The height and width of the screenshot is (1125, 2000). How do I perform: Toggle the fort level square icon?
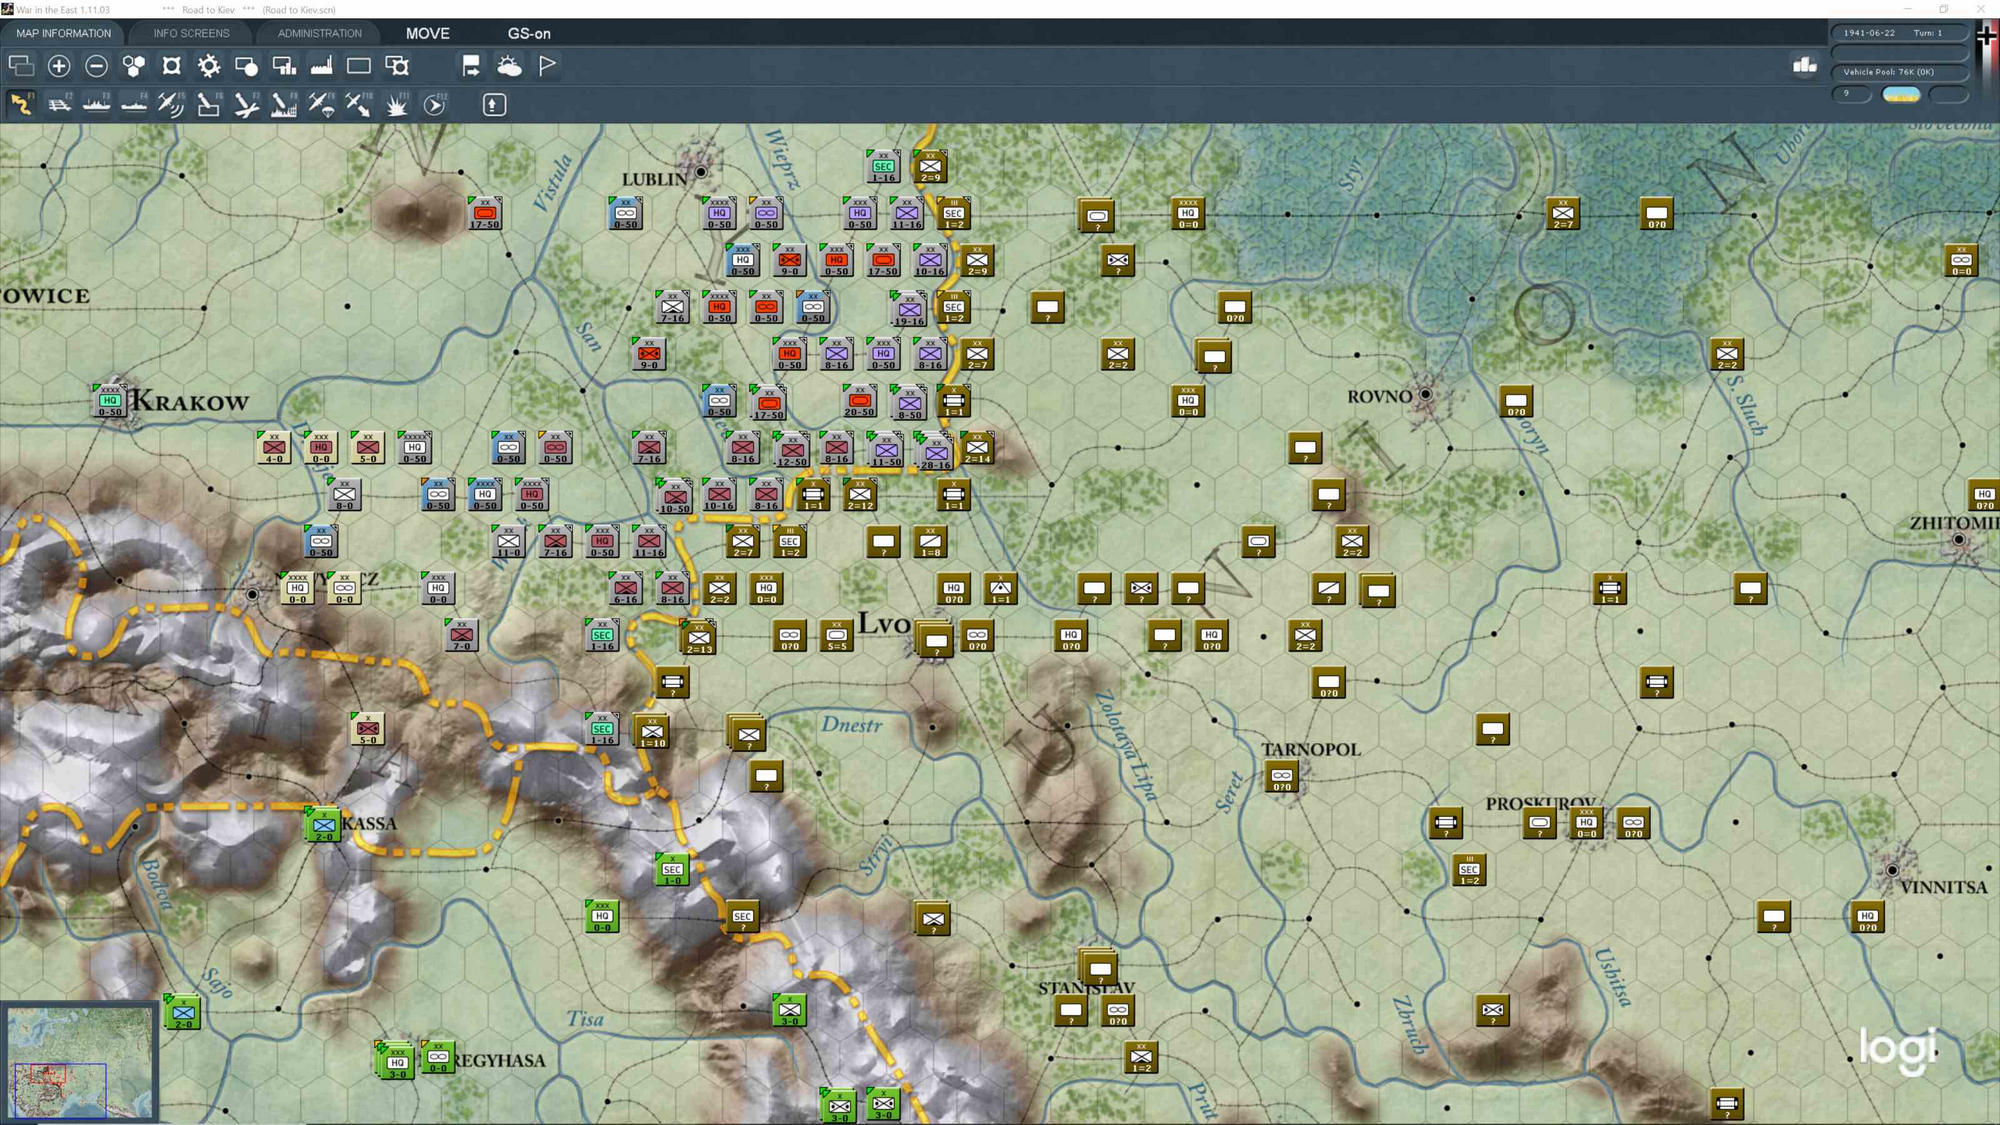pos(172,66)
